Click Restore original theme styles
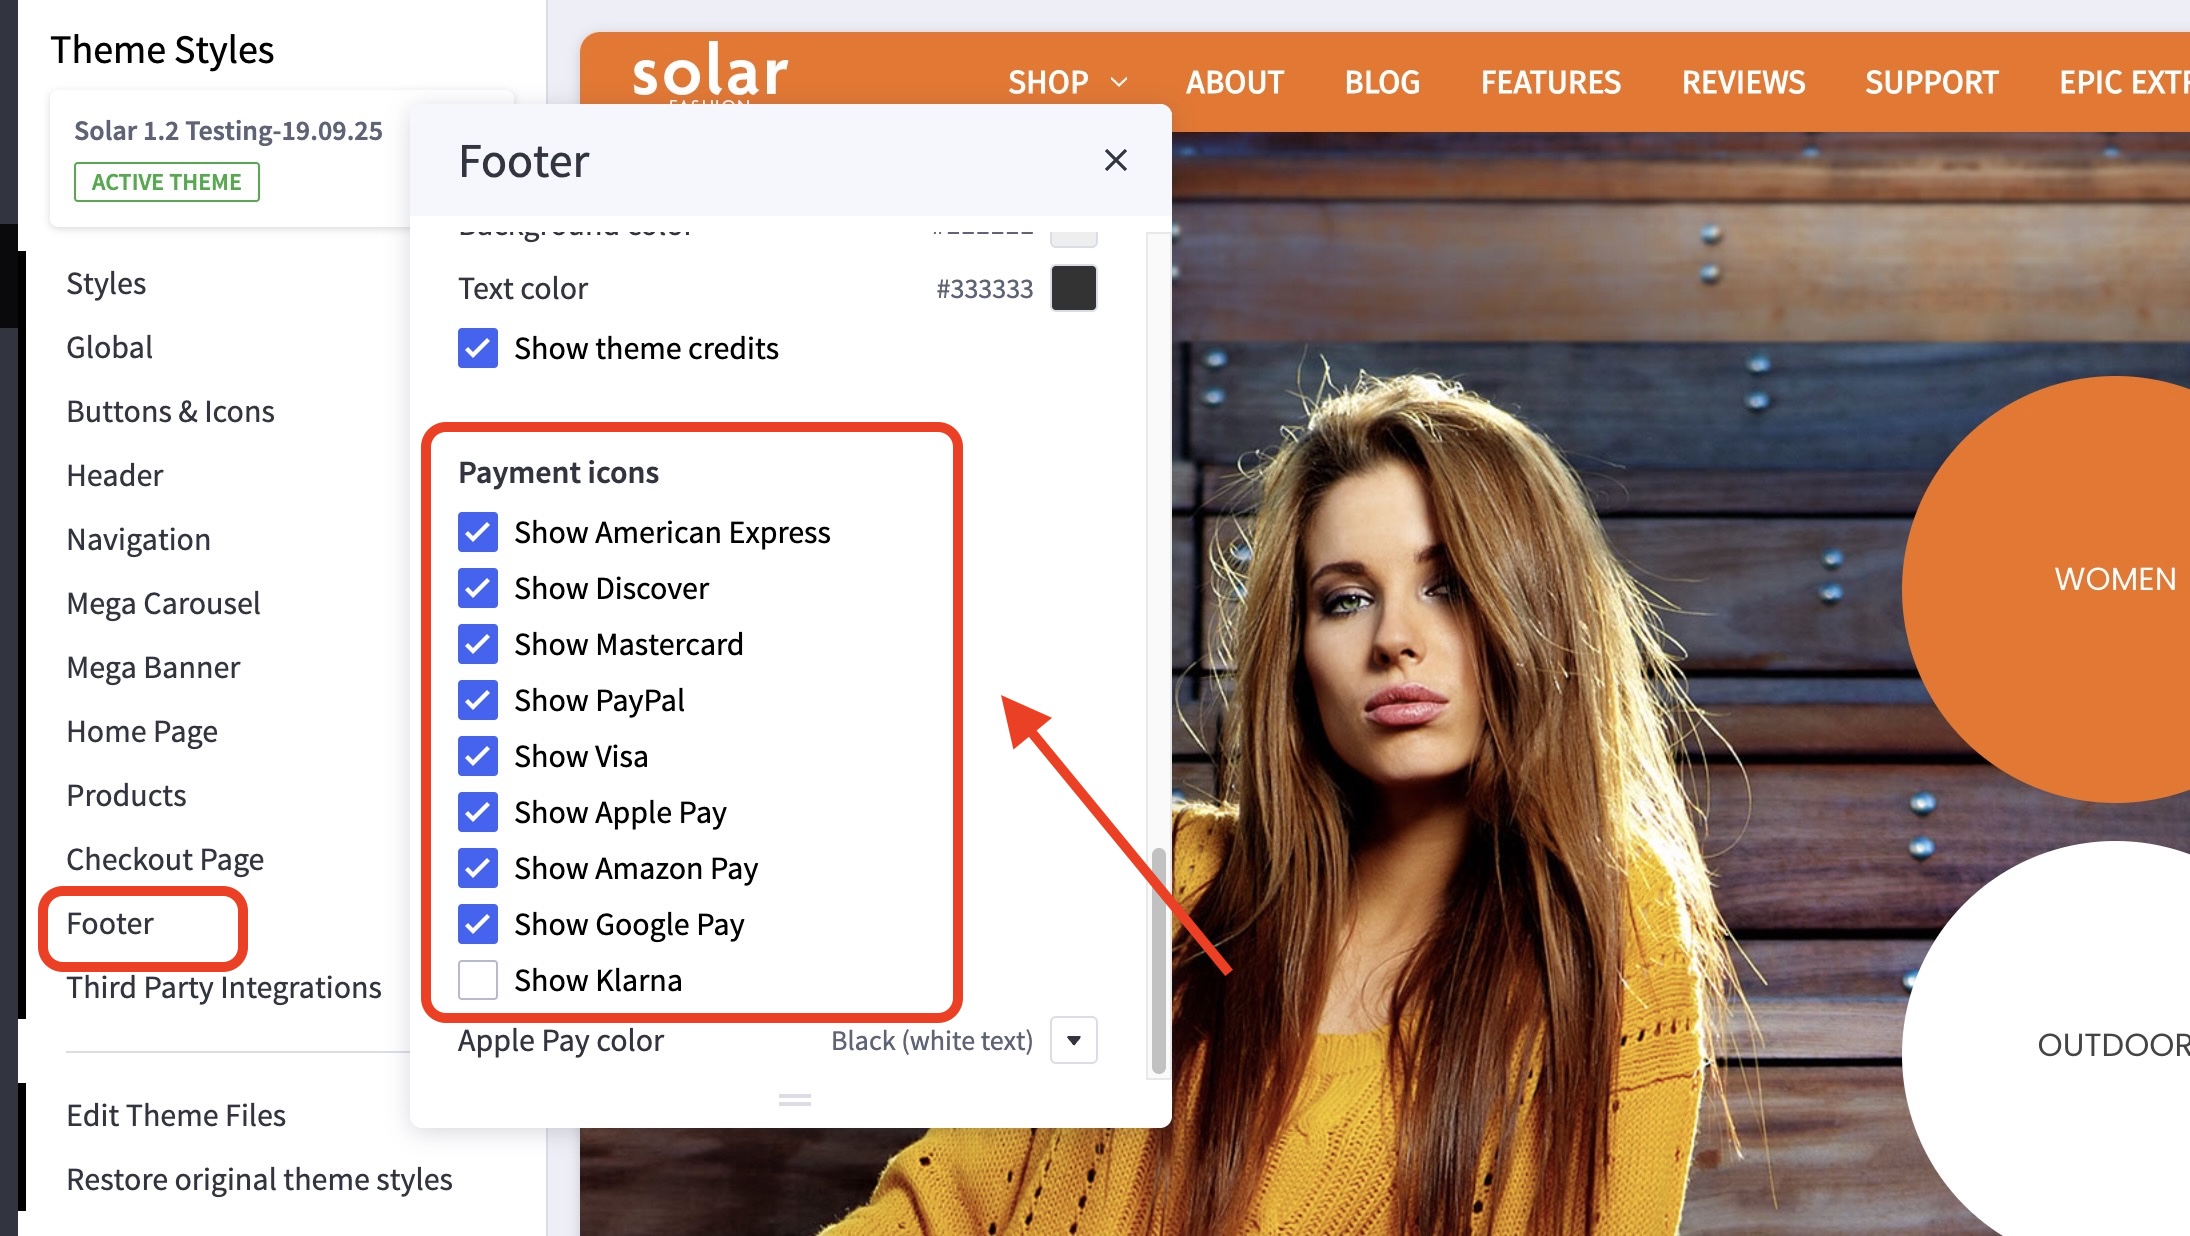This screenshot has width=2190, height=1236. 259,1179
